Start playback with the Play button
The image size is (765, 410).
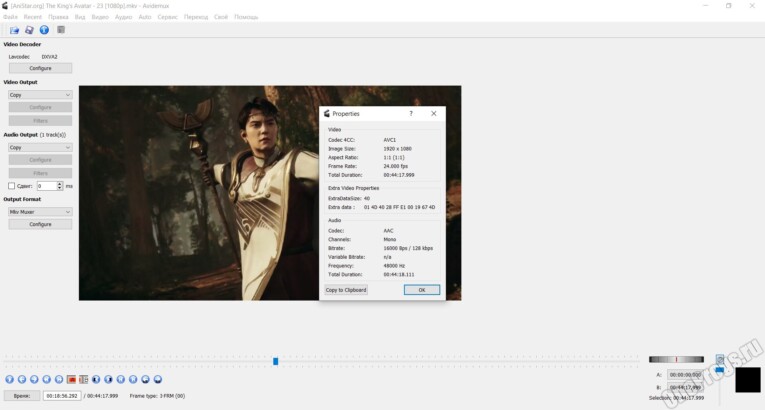(x=9, y=379)
